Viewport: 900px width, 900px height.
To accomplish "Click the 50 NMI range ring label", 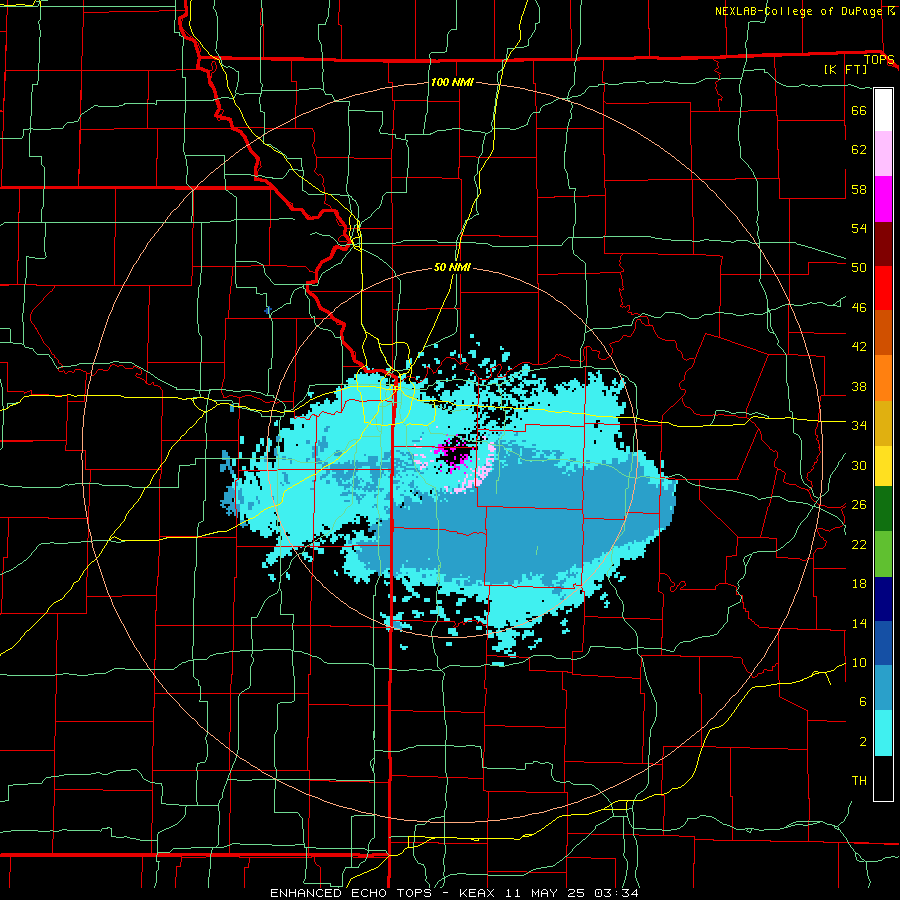I will pos(452,267).
